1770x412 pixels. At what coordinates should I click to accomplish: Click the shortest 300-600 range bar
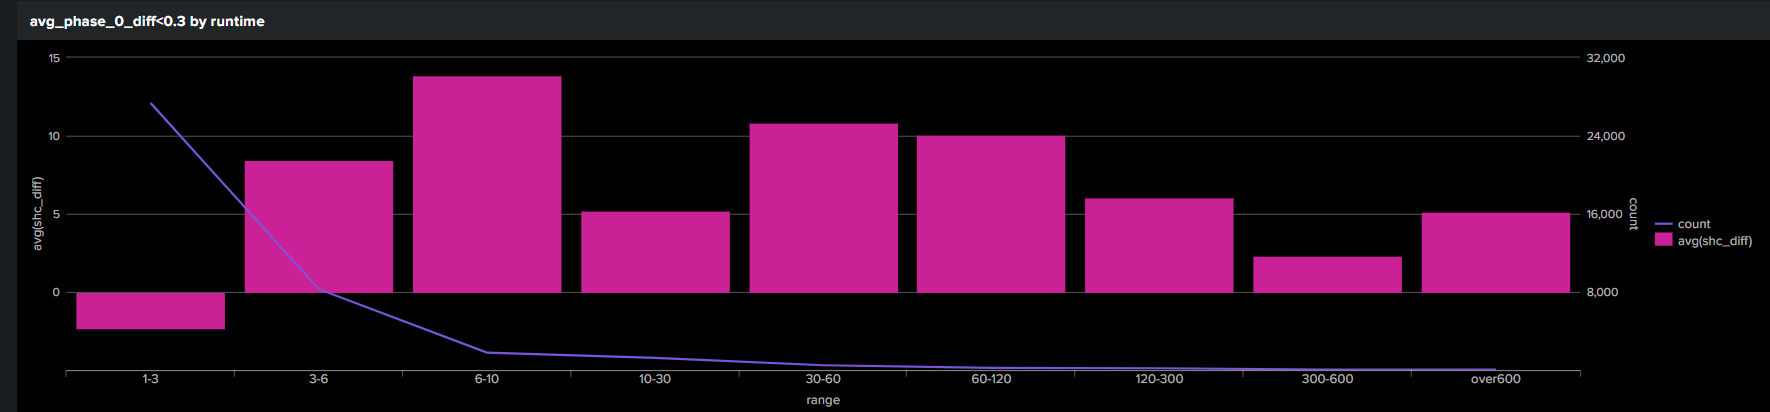coord(1328,275)
